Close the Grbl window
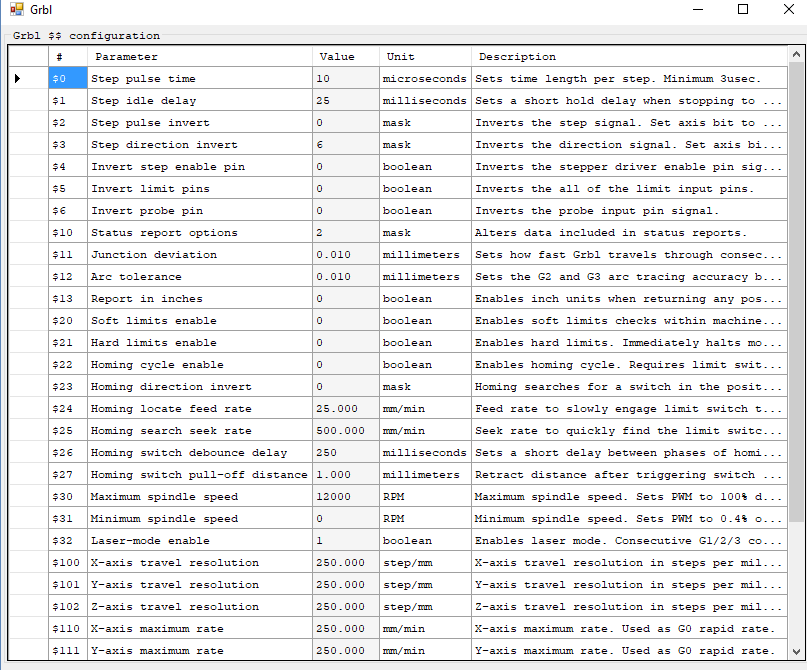This screenshot has width=807, height=670. pos(788,9)
